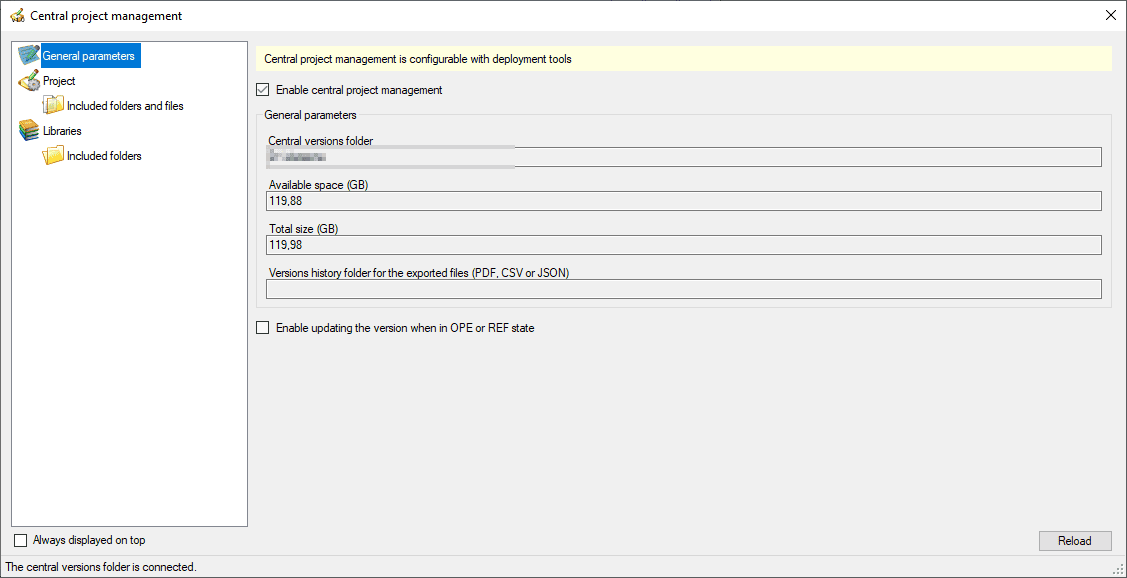Click the Central project management title icon
Image resolution: width=1127 pixels, height=578 pixels.
click(x=17, y=15)
